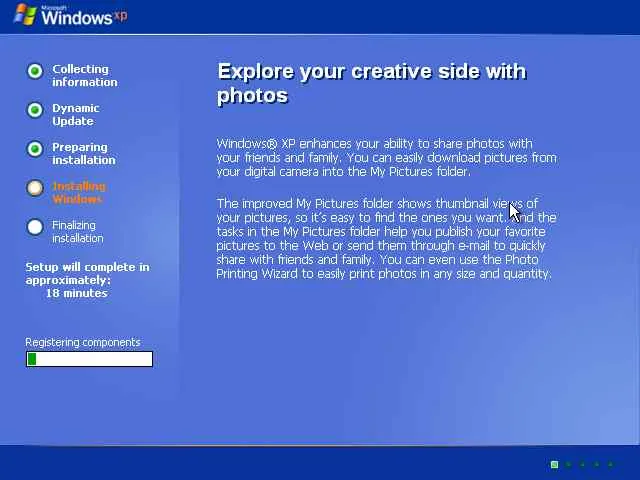The width and height of the screenshot is (640, 480).
Task: Click the 'Explore your creative side' heading
Action: coord(372,83)
